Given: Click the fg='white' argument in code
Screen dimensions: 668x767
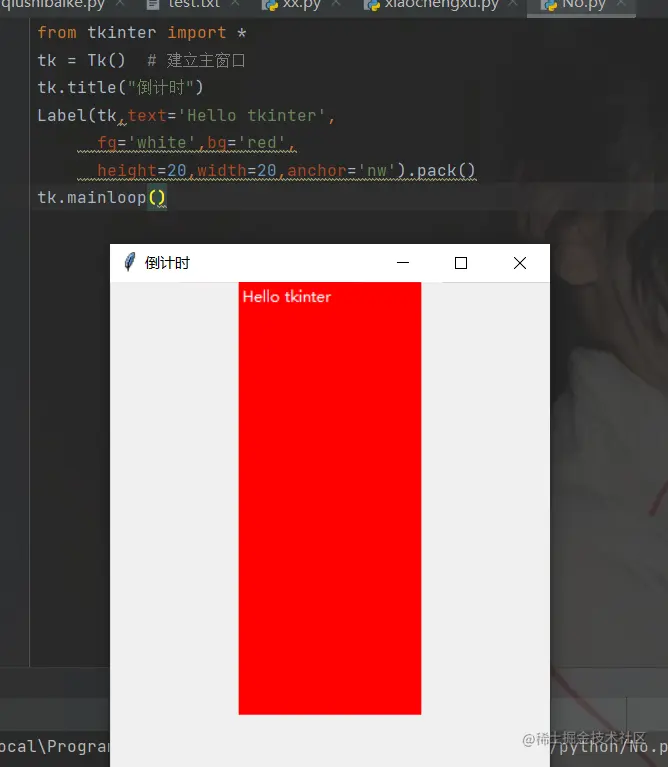Looking at the screenshot, I should point(147,143).
